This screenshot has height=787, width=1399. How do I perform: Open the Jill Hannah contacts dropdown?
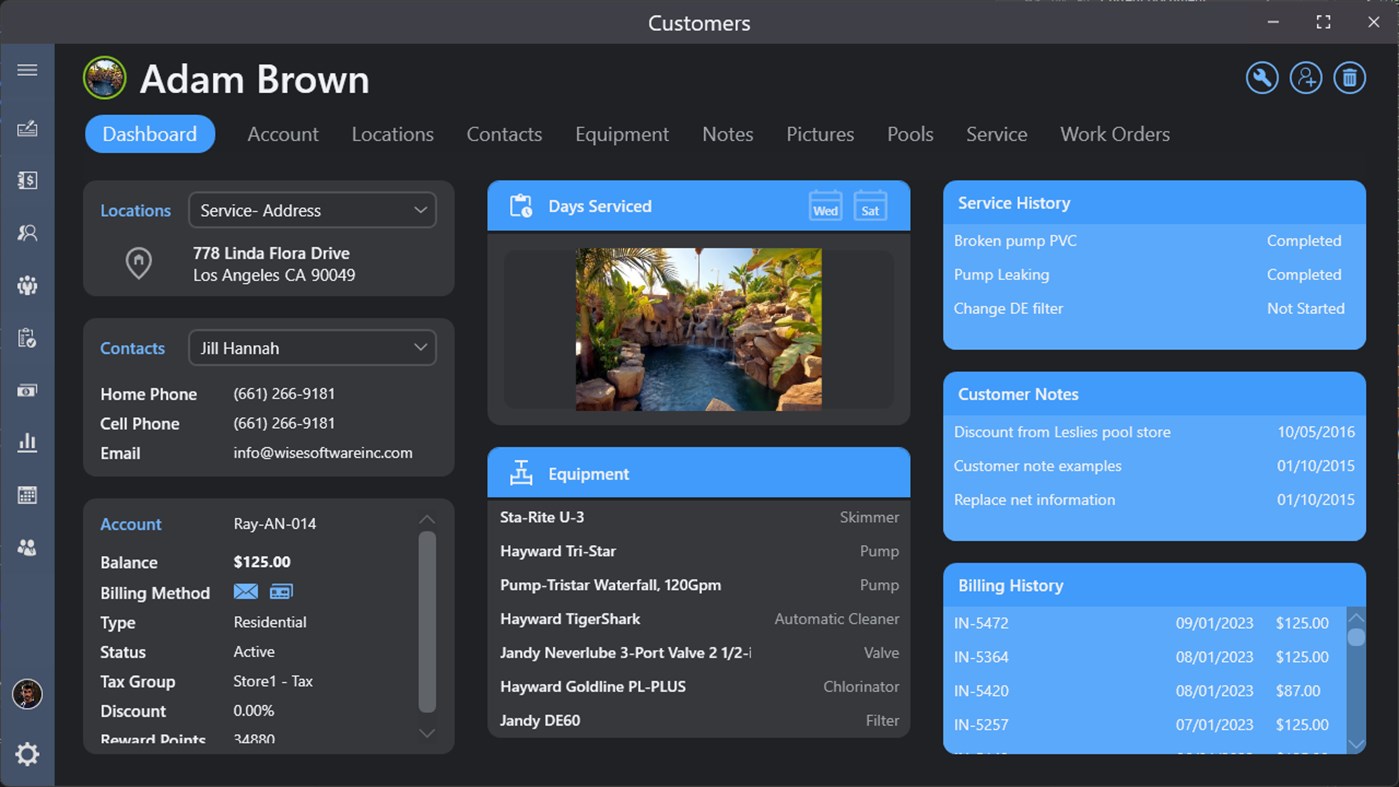312,347
